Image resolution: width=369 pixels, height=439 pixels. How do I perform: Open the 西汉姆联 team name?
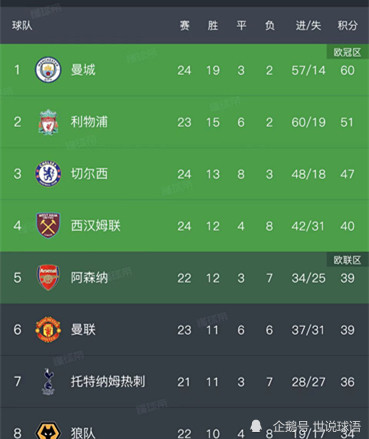(x=95, y=226)
